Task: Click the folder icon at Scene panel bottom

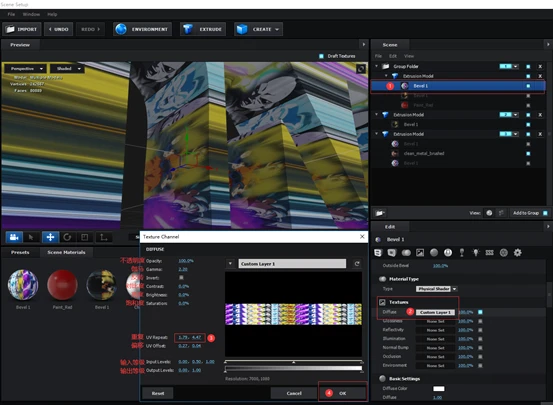Action: click(380, 213)
